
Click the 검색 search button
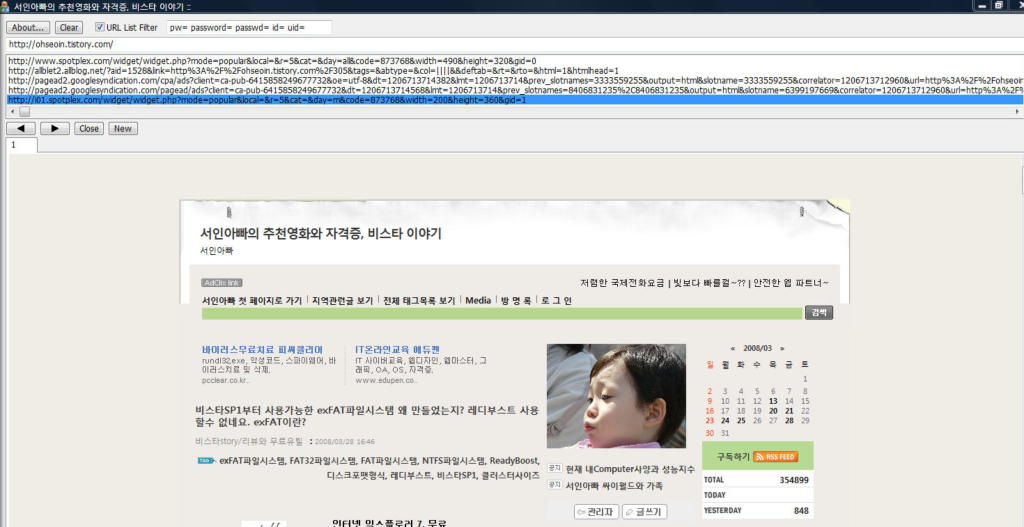point(818,313)
